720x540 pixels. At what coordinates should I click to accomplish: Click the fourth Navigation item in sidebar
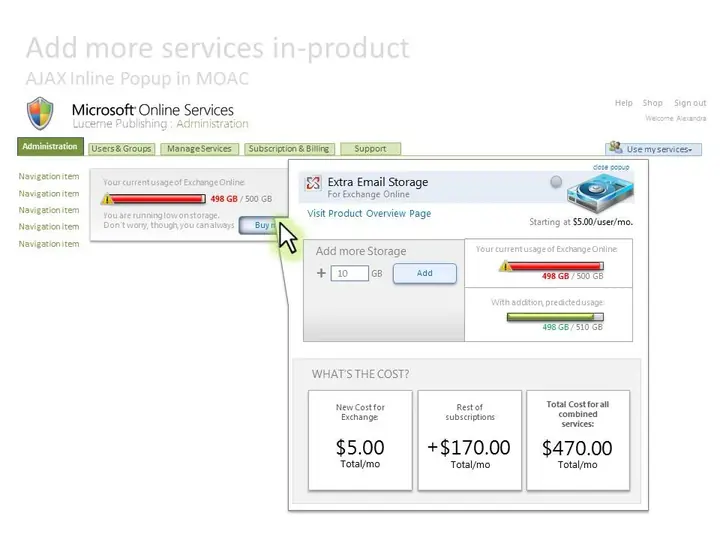click(x=49, y=226)
